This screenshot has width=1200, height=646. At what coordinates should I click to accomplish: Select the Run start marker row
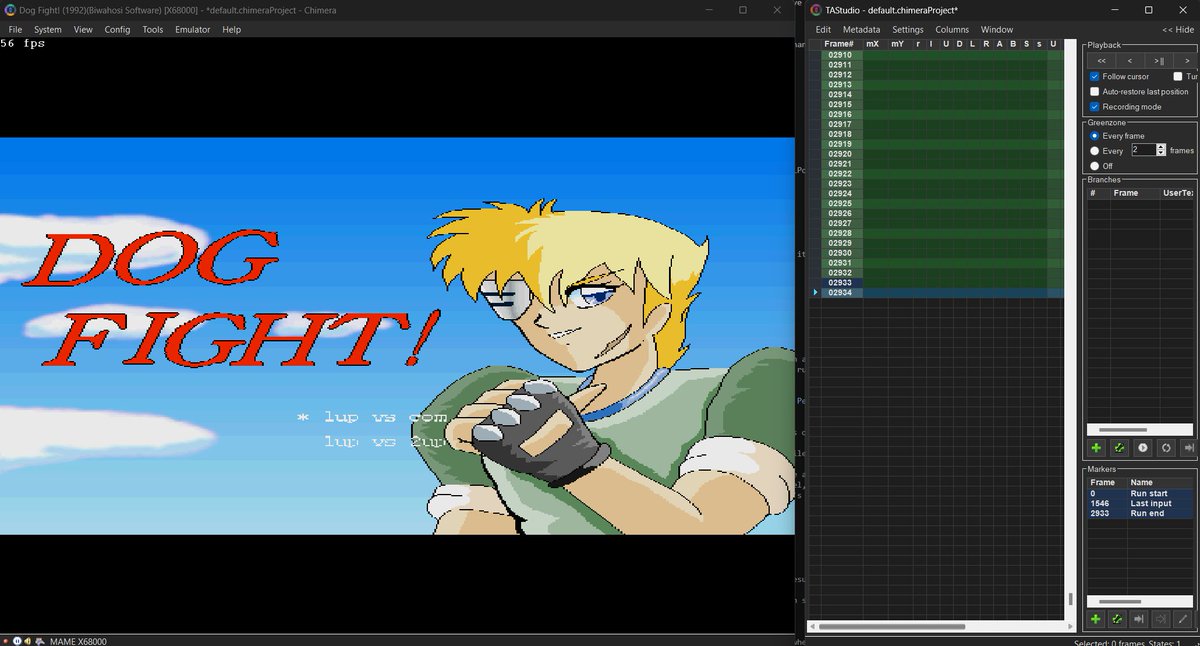1140,493
